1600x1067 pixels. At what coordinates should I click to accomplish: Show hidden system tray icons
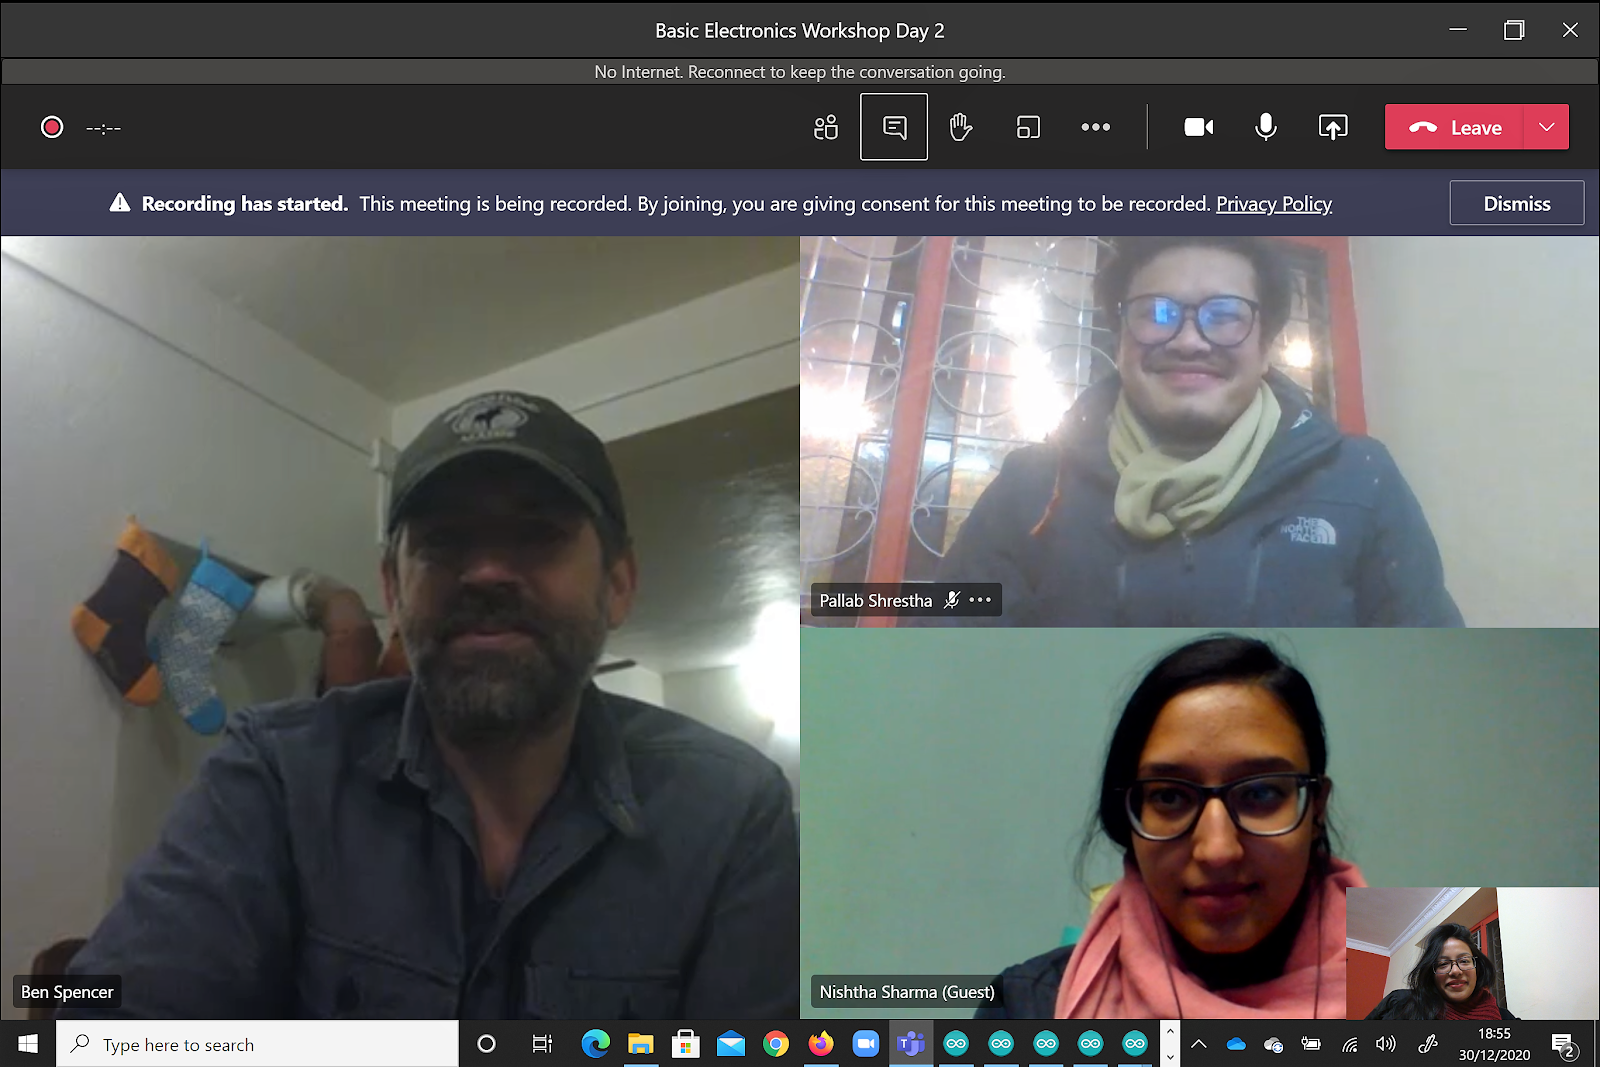tap(1199, 1044)
